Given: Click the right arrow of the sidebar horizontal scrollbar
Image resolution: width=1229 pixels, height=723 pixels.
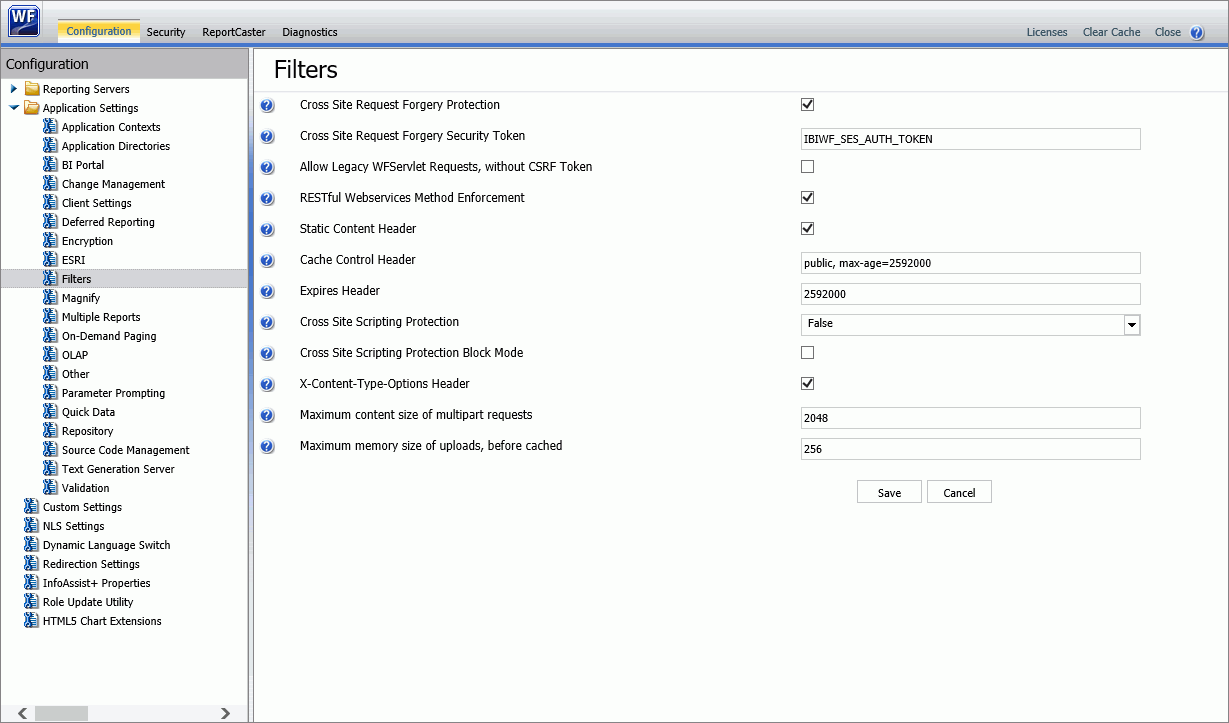Looking at the screenshot, I should point(225,713).
